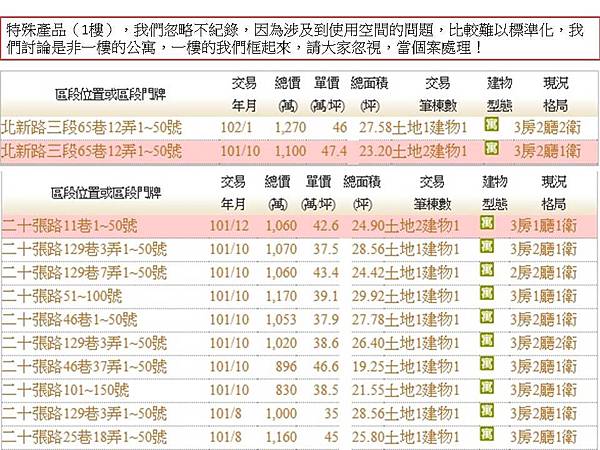
Task: Click apartment icon in 二十張路101~150號 row
Action: [487, 387]
